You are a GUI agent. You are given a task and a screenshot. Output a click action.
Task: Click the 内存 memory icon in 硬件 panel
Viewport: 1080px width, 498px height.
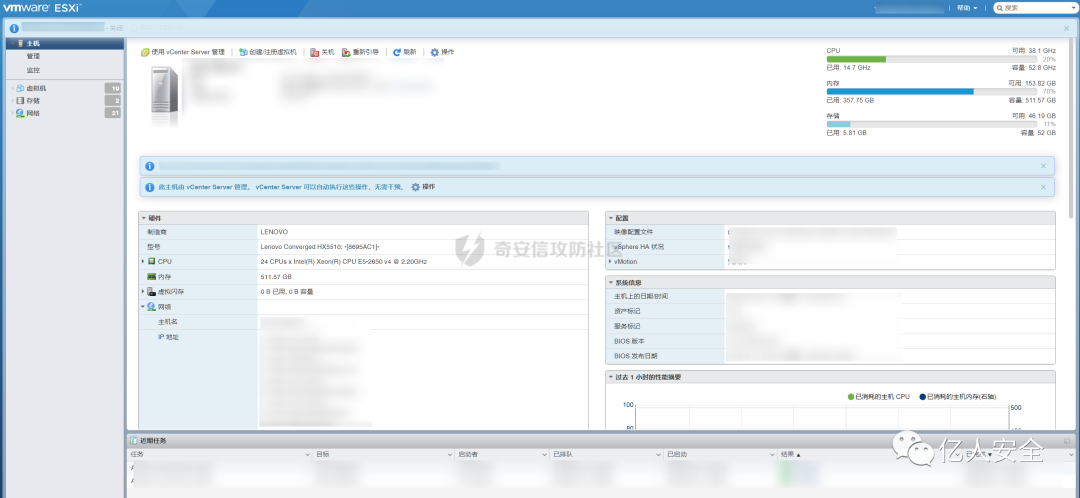coord(152,277)
